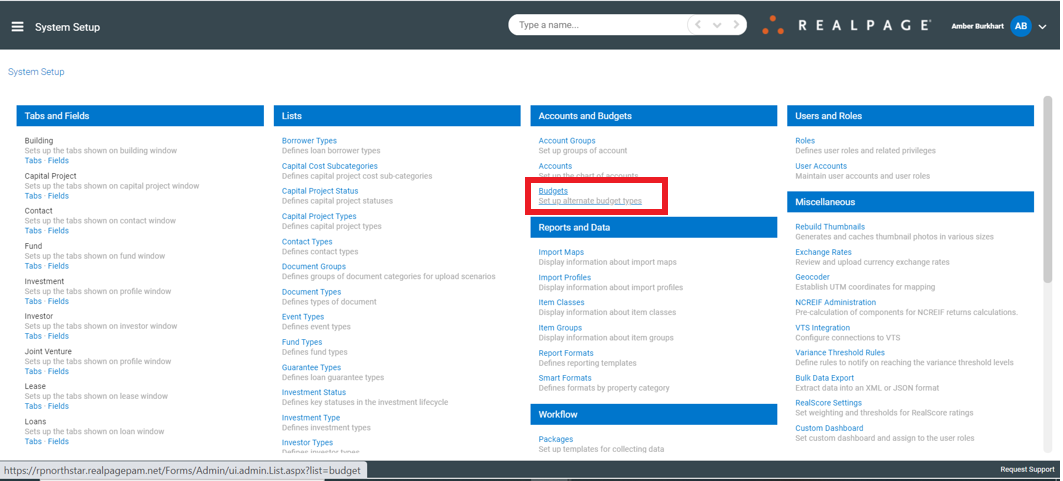Open the Fund Types list
Screen dimensions: 1063x481
click(x=302, y=342)
